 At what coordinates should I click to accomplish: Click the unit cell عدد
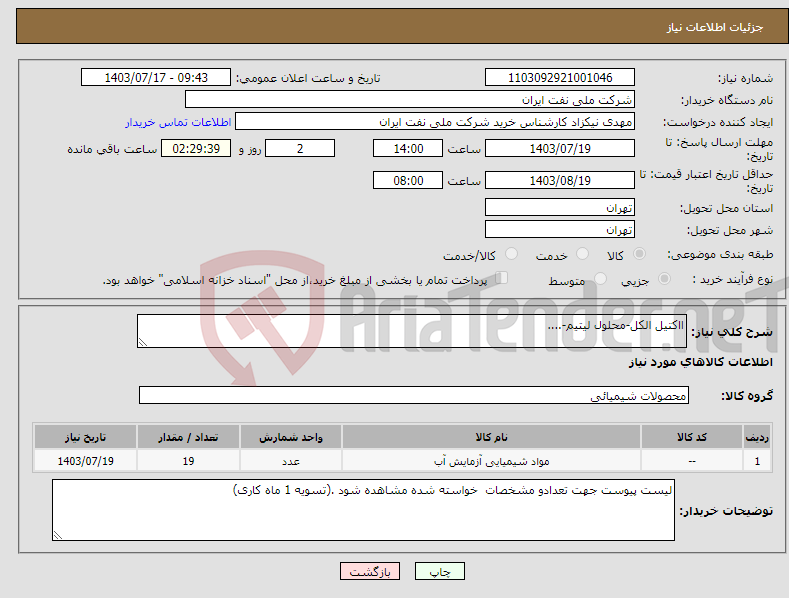[x=291, y=461]
